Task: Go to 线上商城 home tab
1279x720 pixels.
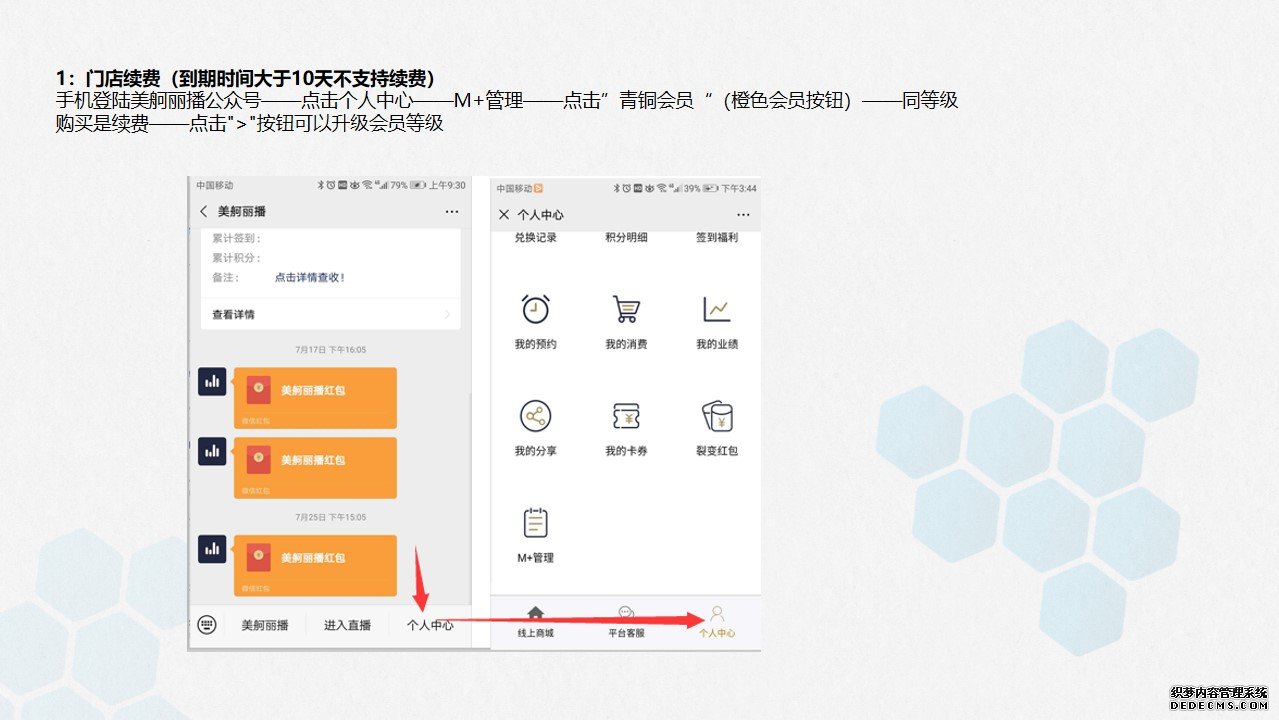Action: pyautogui.click(x=536, y=622)
